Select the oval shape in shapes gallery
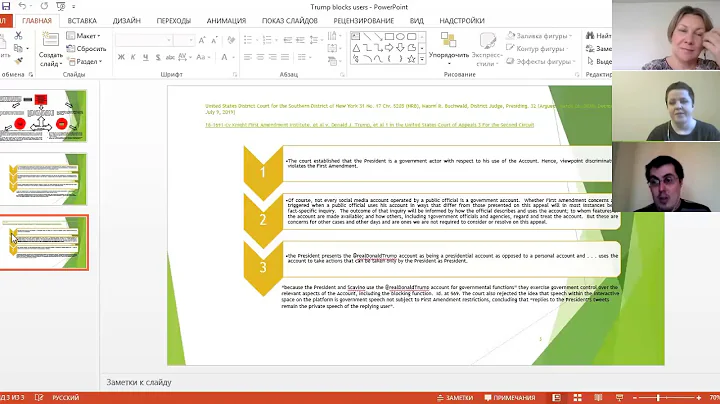The height and width of the screenshot is (404, 720). pyautogui.click(x=400, y=36)
